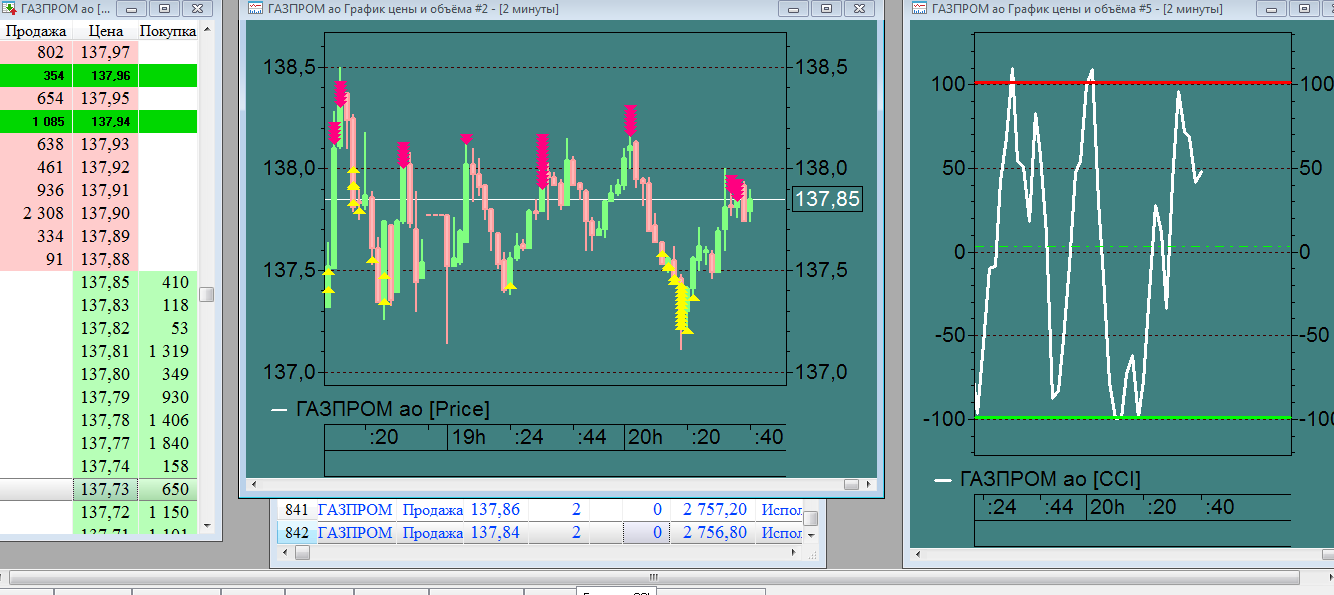Minimize the ГАЗПРОМ order book window
This screenshot has height=595, width=1334.
pyautogui.click(x=132, y=9)
